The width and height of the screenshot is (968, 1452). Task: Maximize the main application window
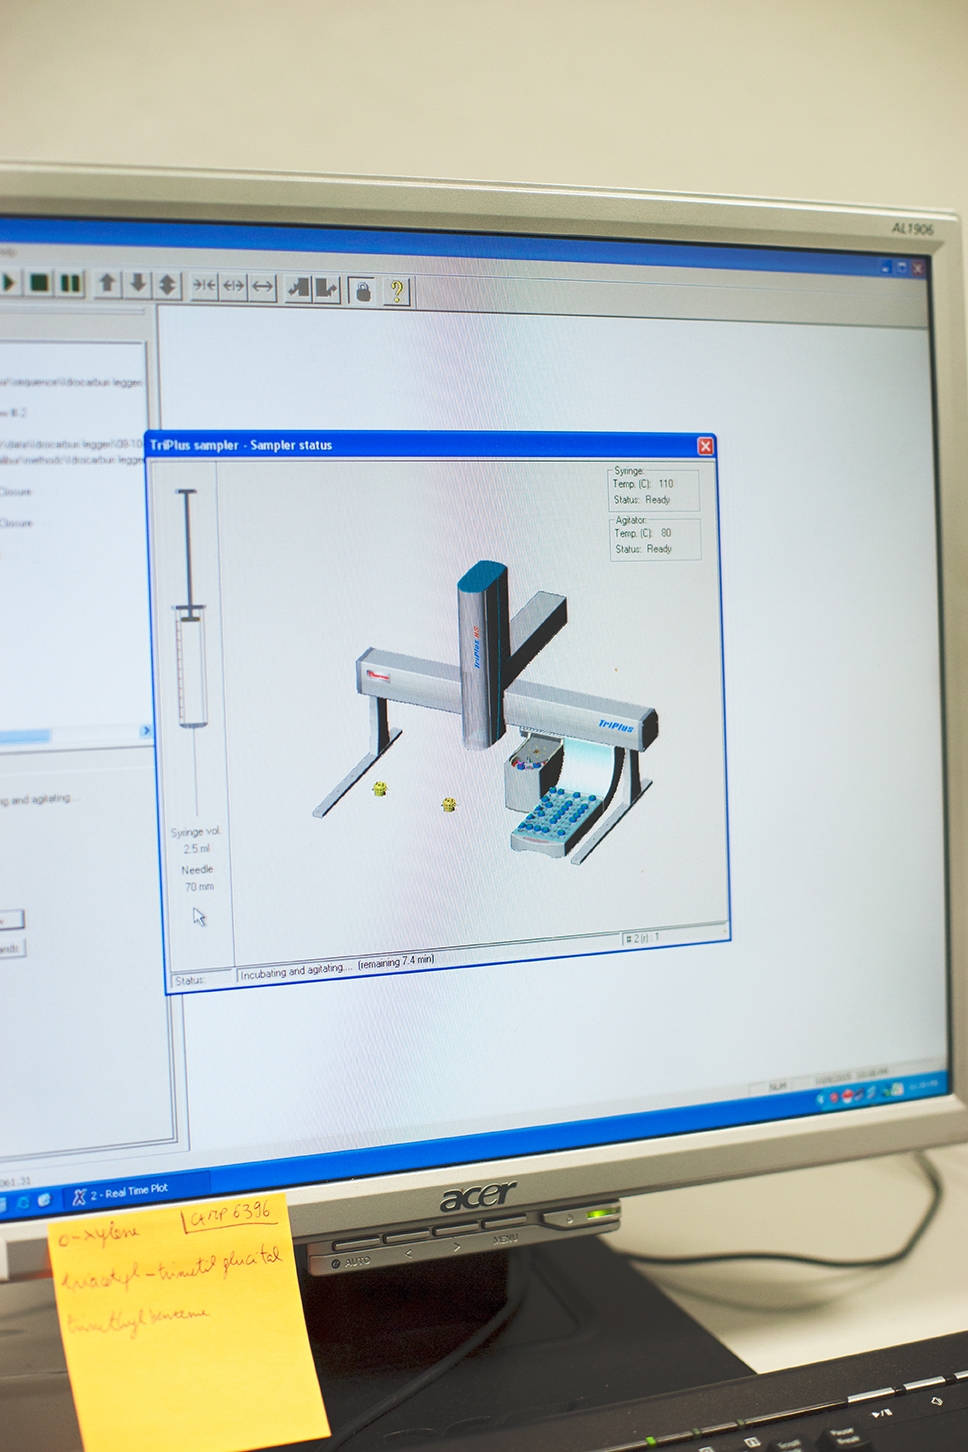901,267
